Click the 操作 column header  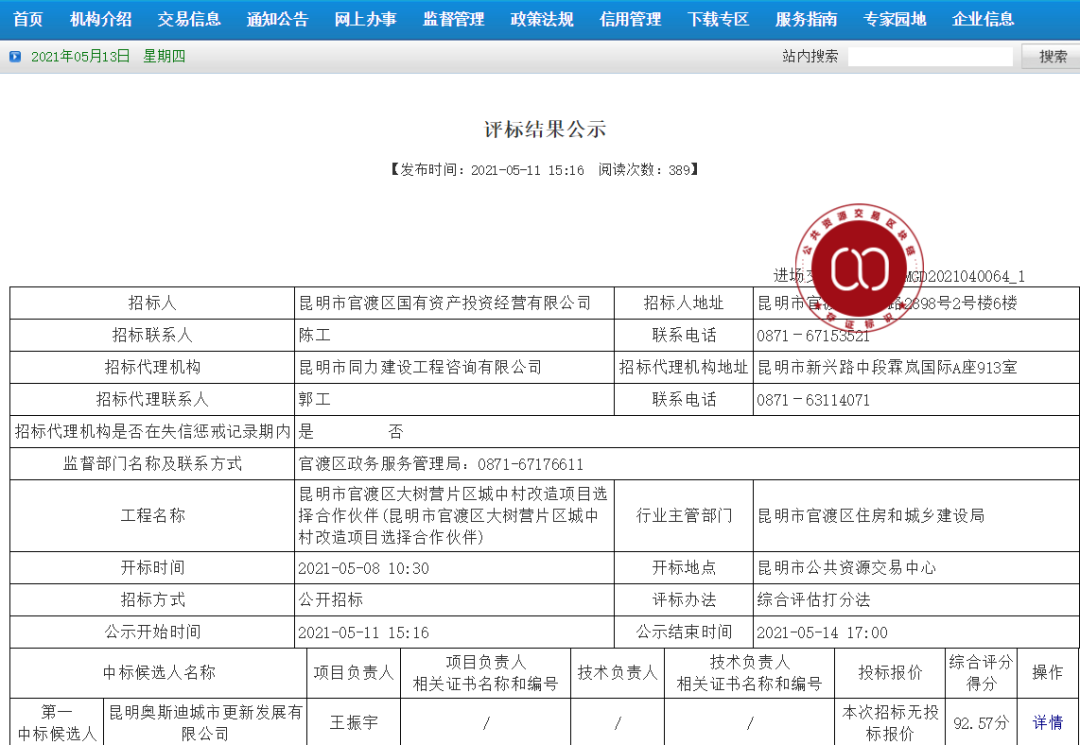point(1048,673)
